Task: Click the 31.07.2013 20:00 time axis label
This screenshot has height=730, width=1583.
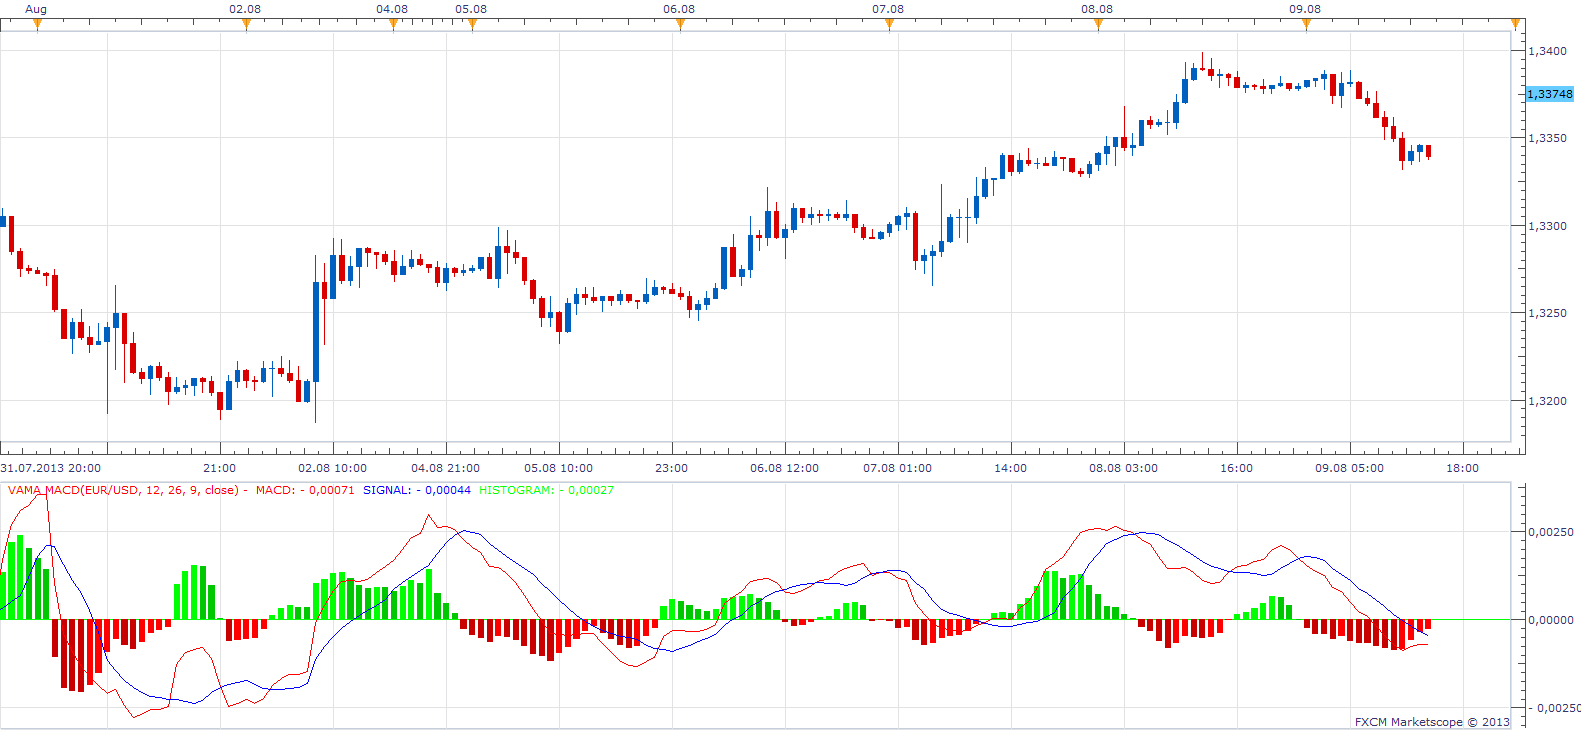Action: coord(51,468)
